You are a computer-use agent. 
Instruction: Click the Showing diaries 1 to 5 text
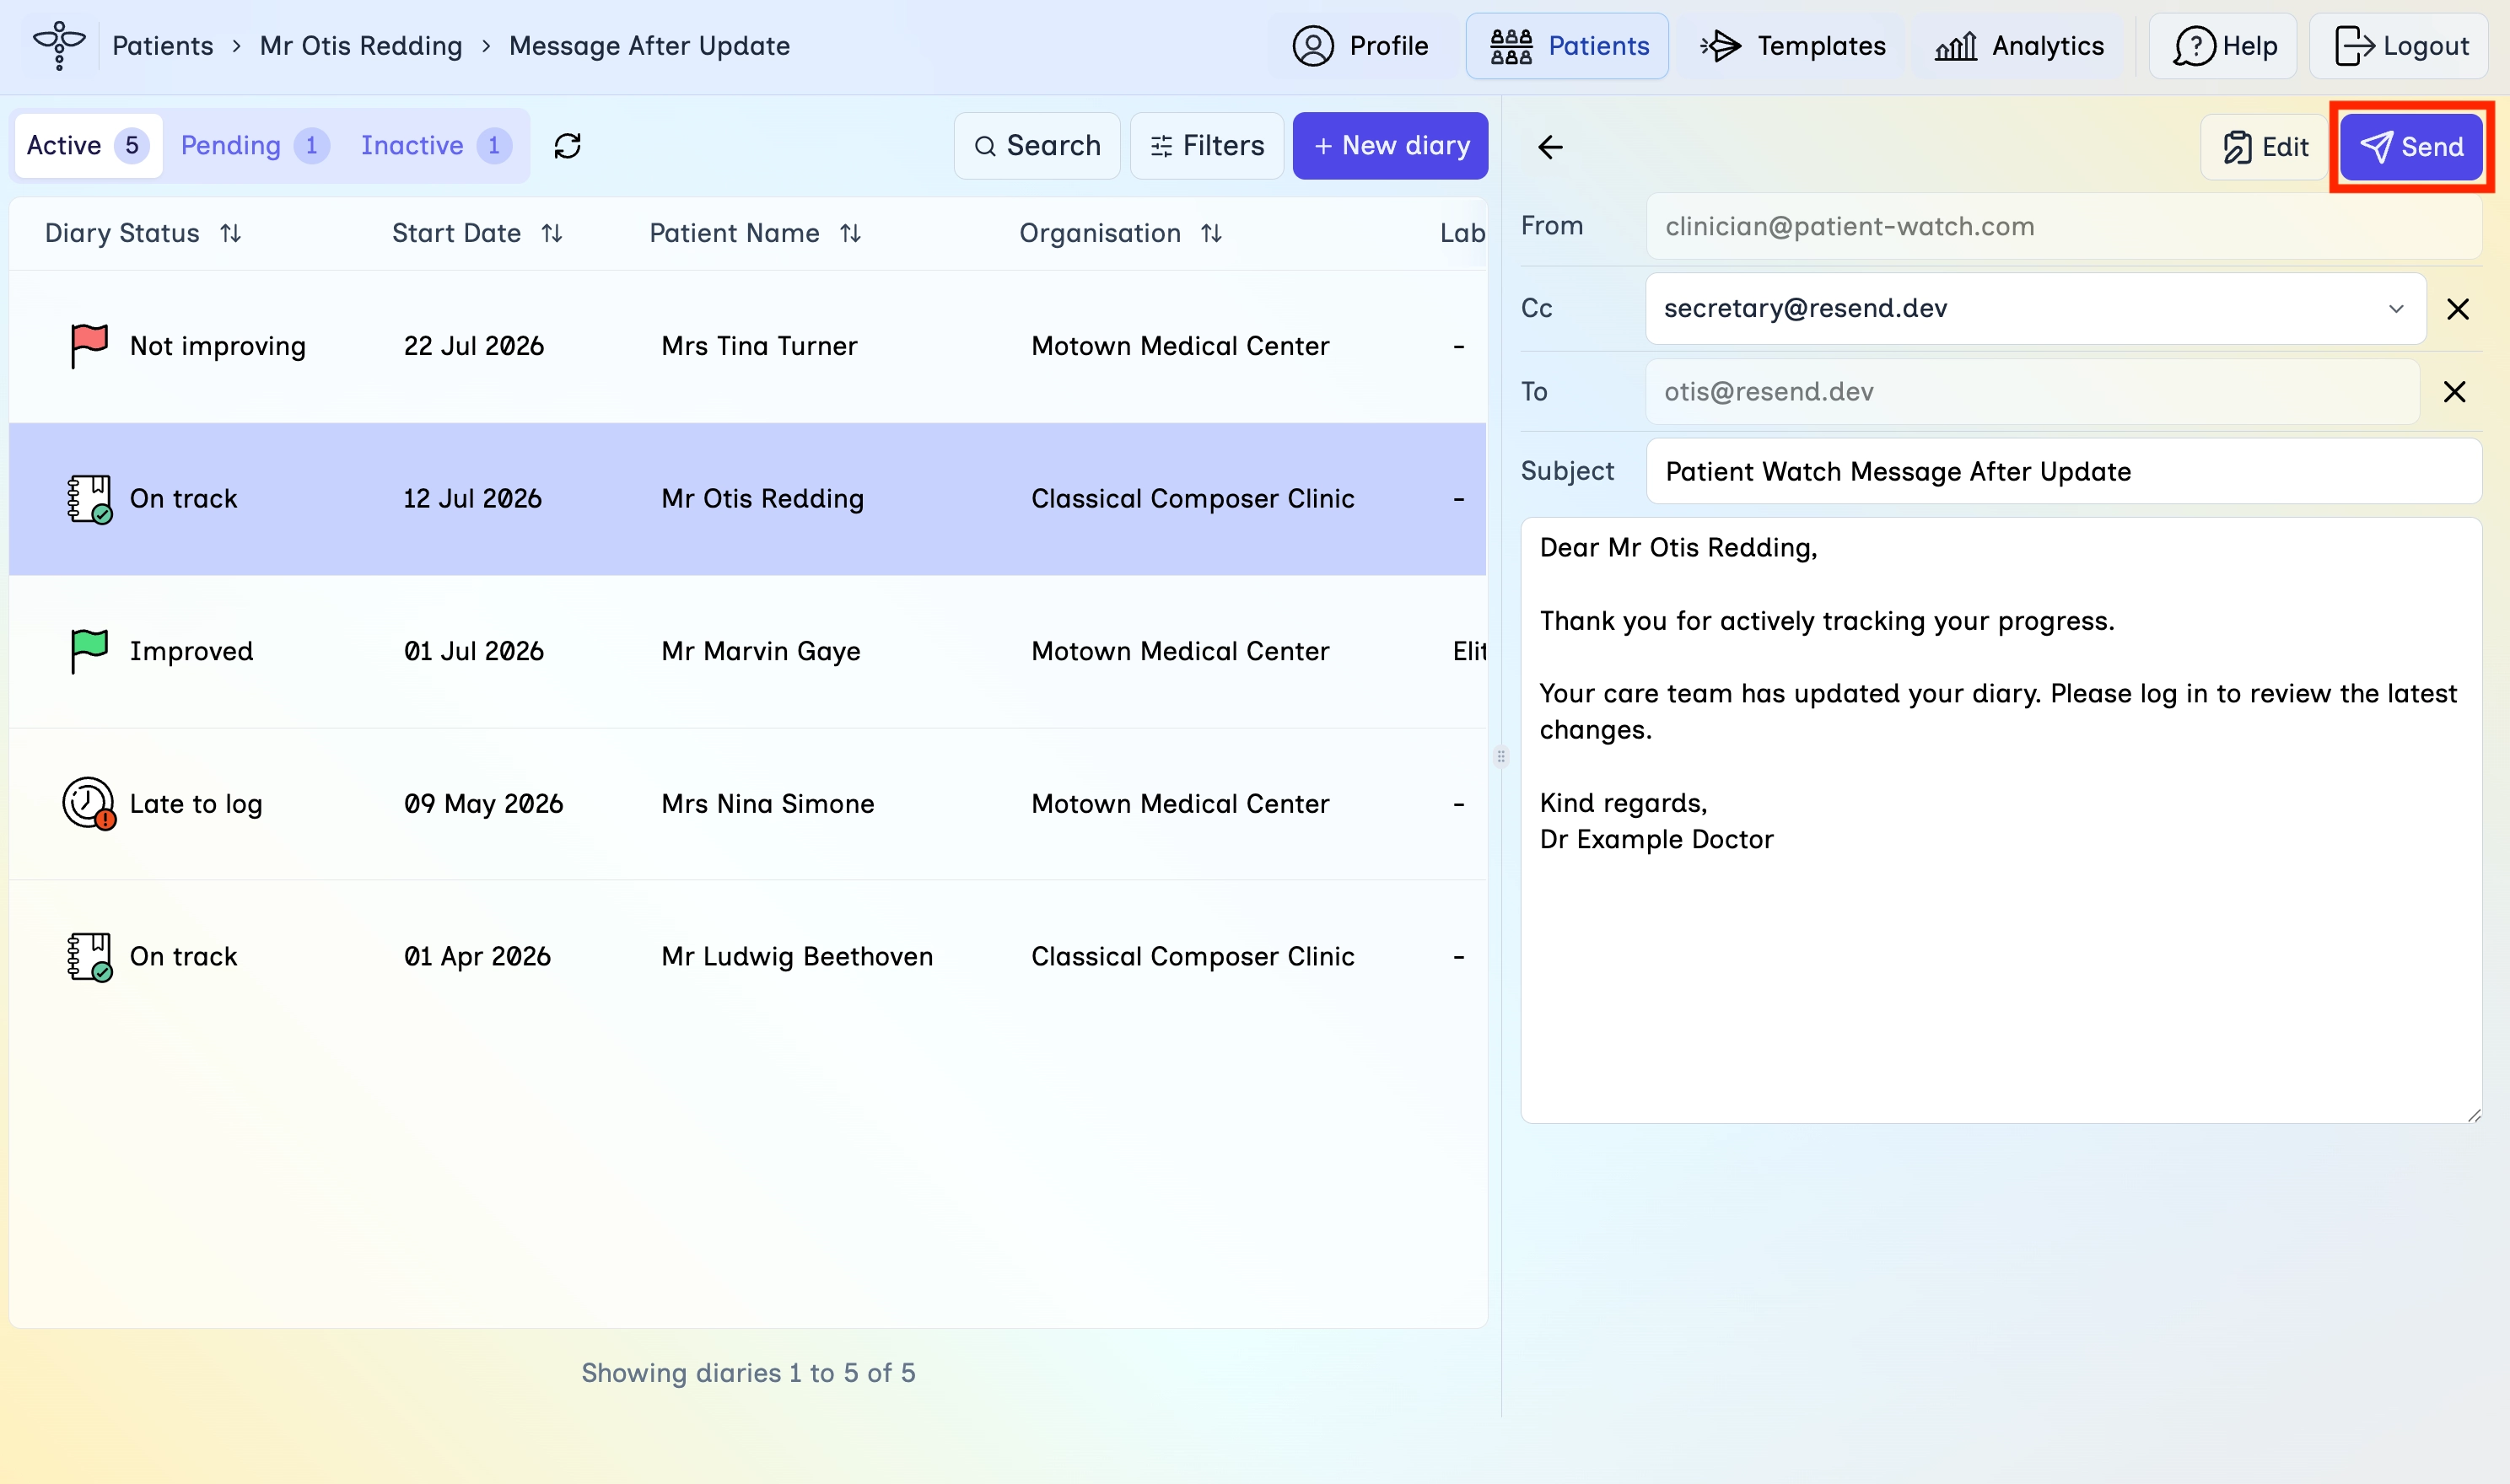pos(749,1373)
